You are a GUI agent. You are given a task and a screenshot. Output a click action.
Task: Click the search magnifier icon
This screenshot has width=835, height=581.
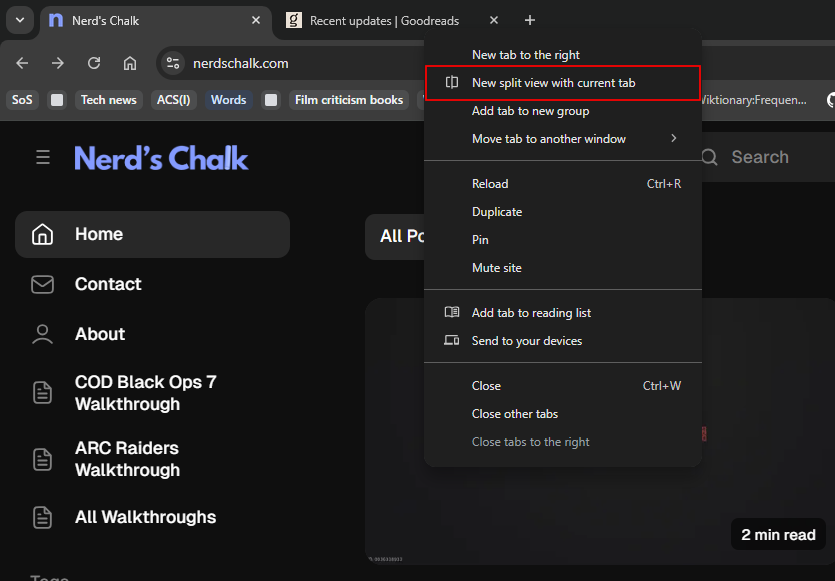pyautogui.click(x=709, y=157)
